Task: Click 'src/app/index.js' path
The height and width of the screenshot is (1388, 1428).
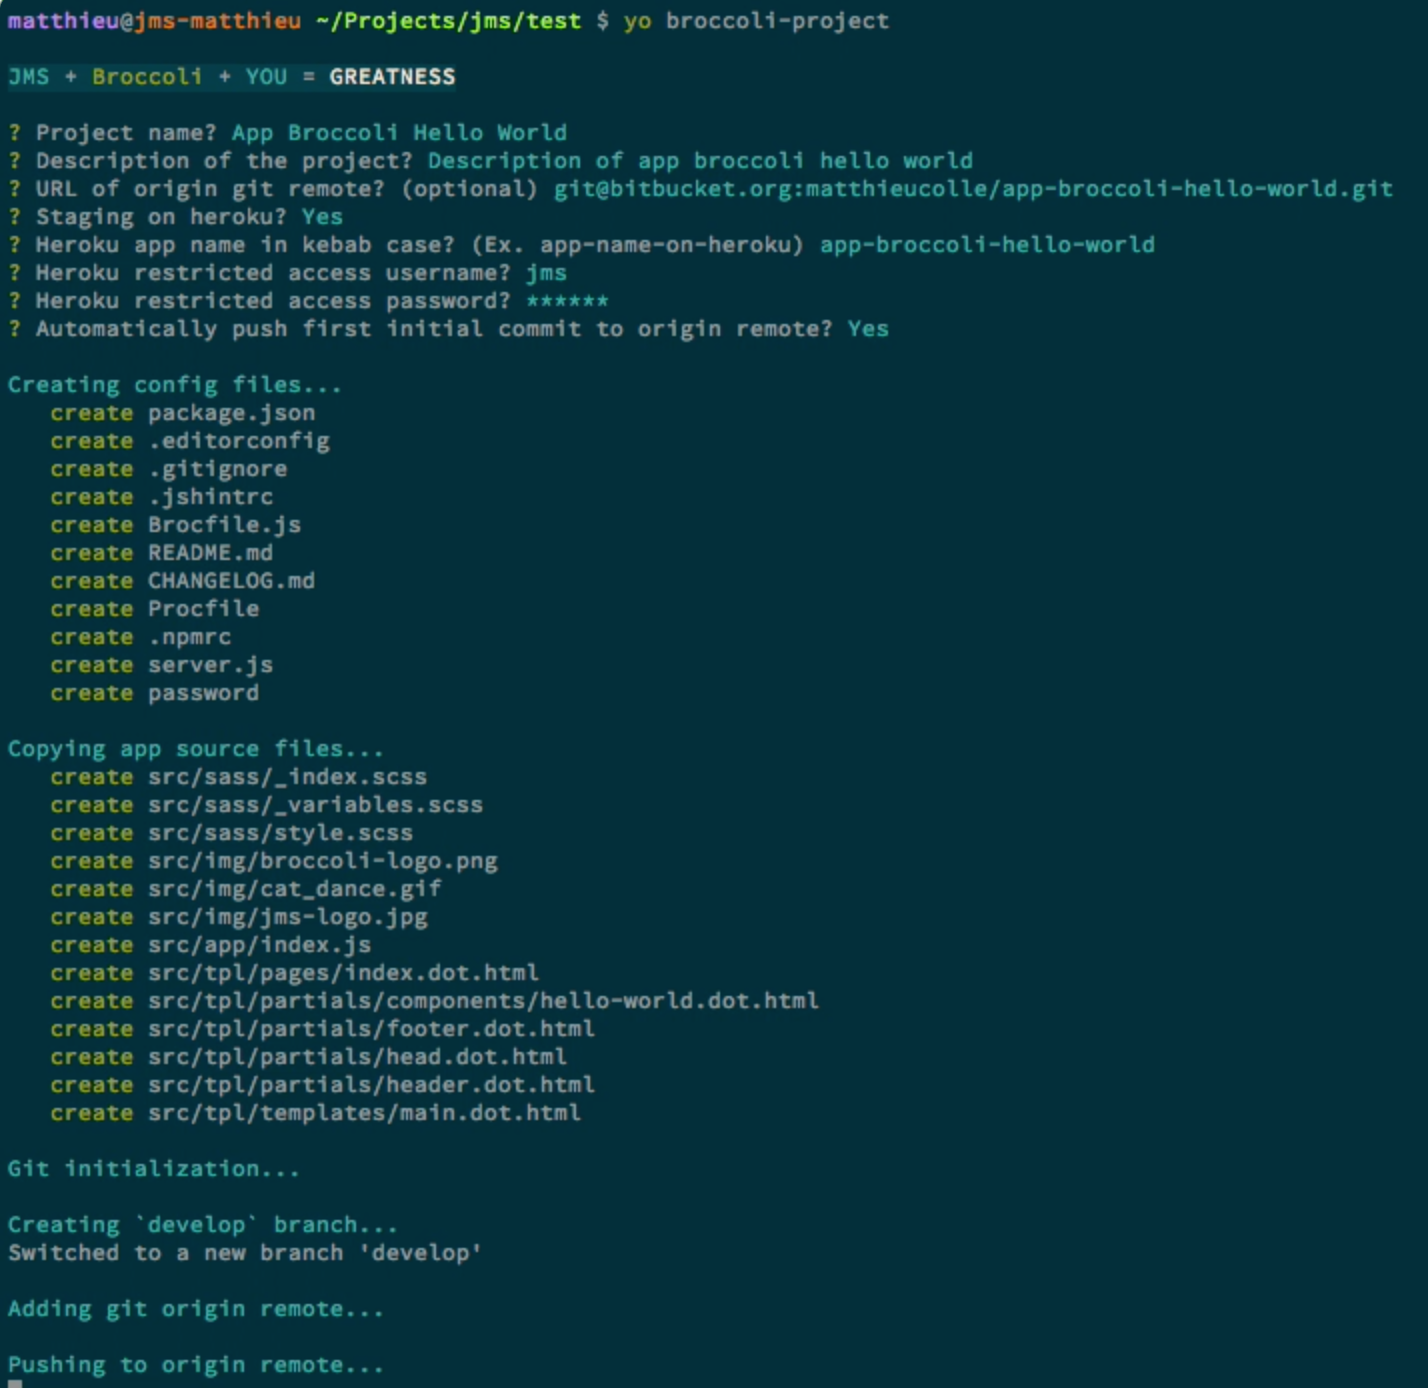Action: pyautogui.click(x=260, y=945)
